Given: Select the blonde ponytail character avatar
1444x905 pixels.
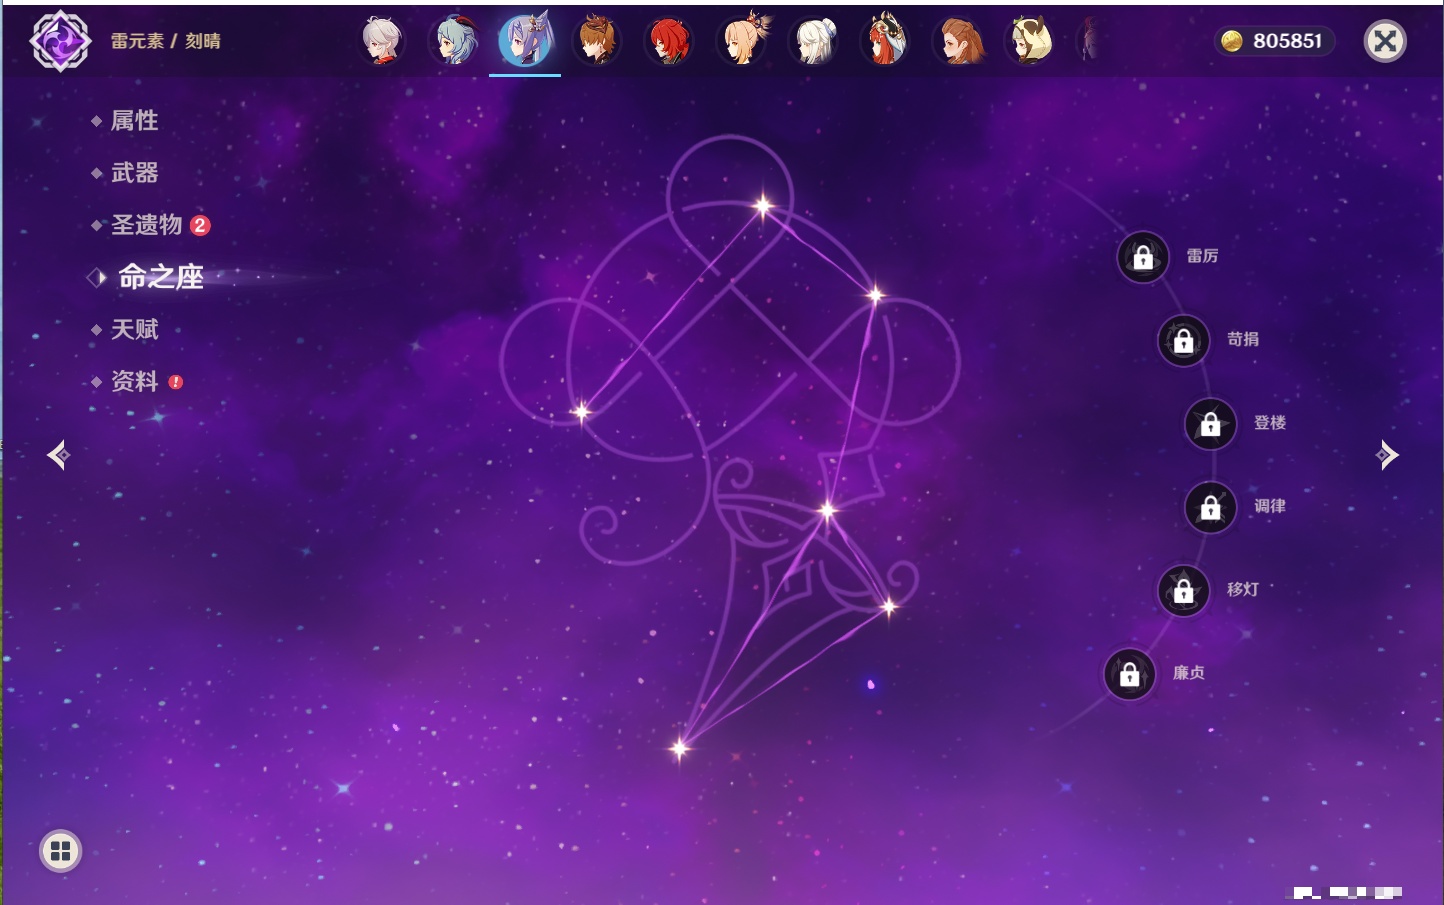Looking at the screenshot, I should click(x=743, y=40).
